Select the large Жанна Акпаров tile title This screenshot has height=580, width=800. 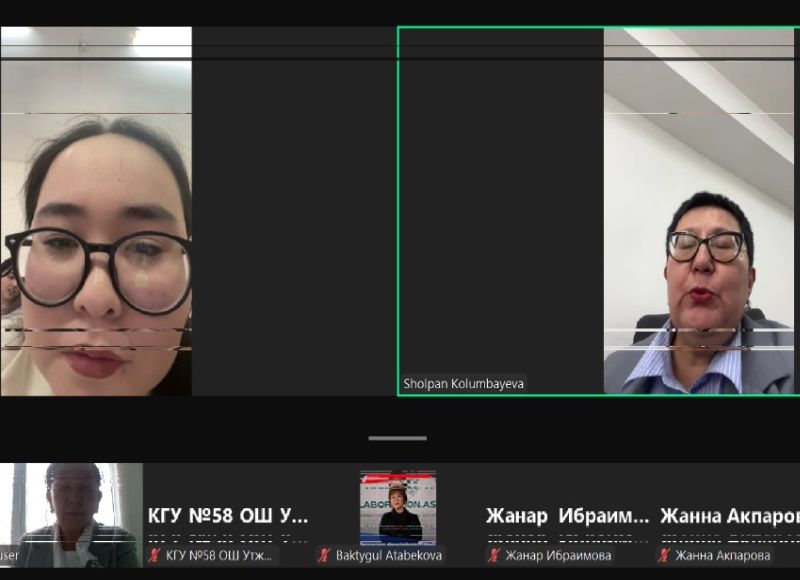click(730, 516)
